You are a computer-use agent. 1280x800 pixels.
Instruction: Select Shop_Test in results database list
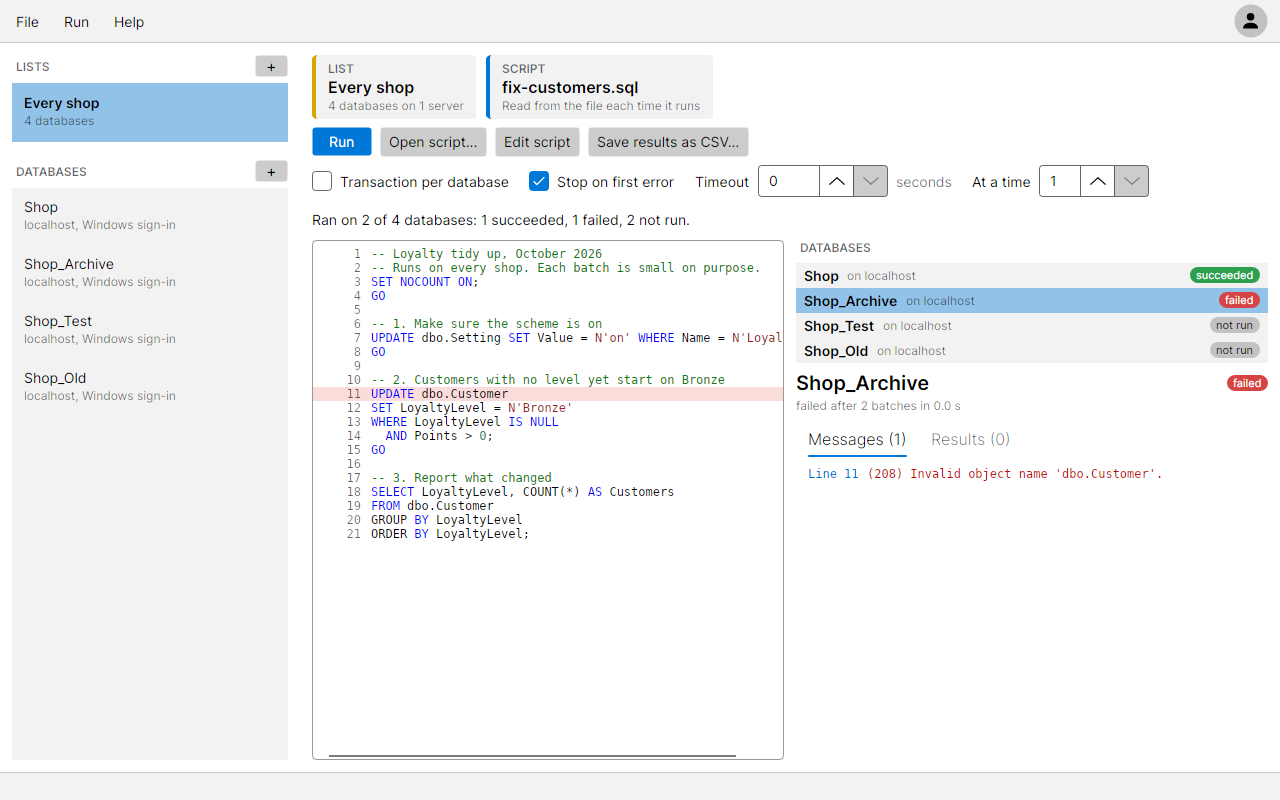(1032, 325)
